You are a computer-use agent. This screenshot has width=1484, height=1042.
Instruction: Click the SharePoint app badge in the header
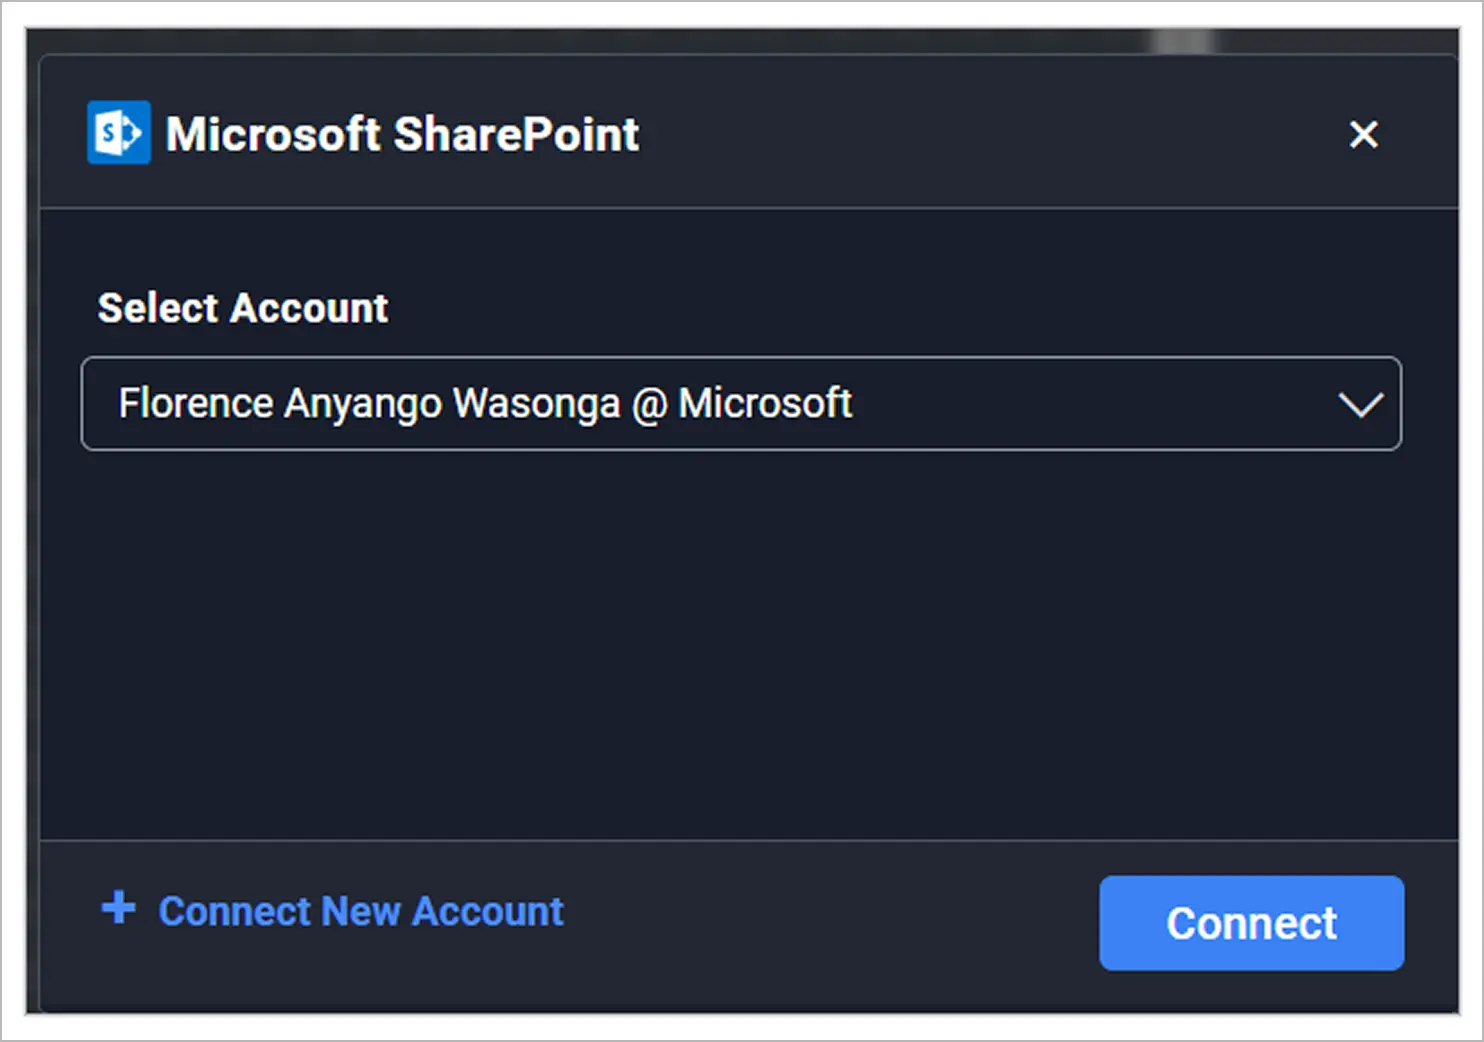point(118,132)
